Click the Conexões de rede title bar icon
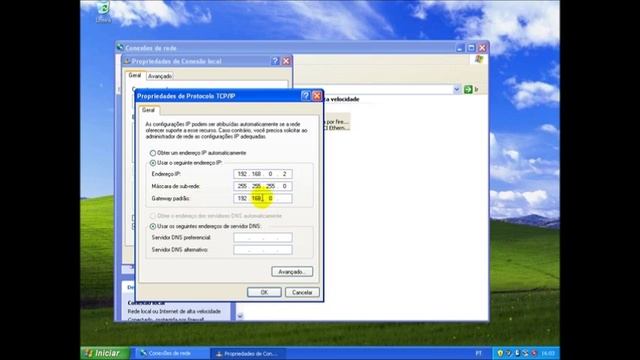640x360 pixels. (x=120, y=47)
